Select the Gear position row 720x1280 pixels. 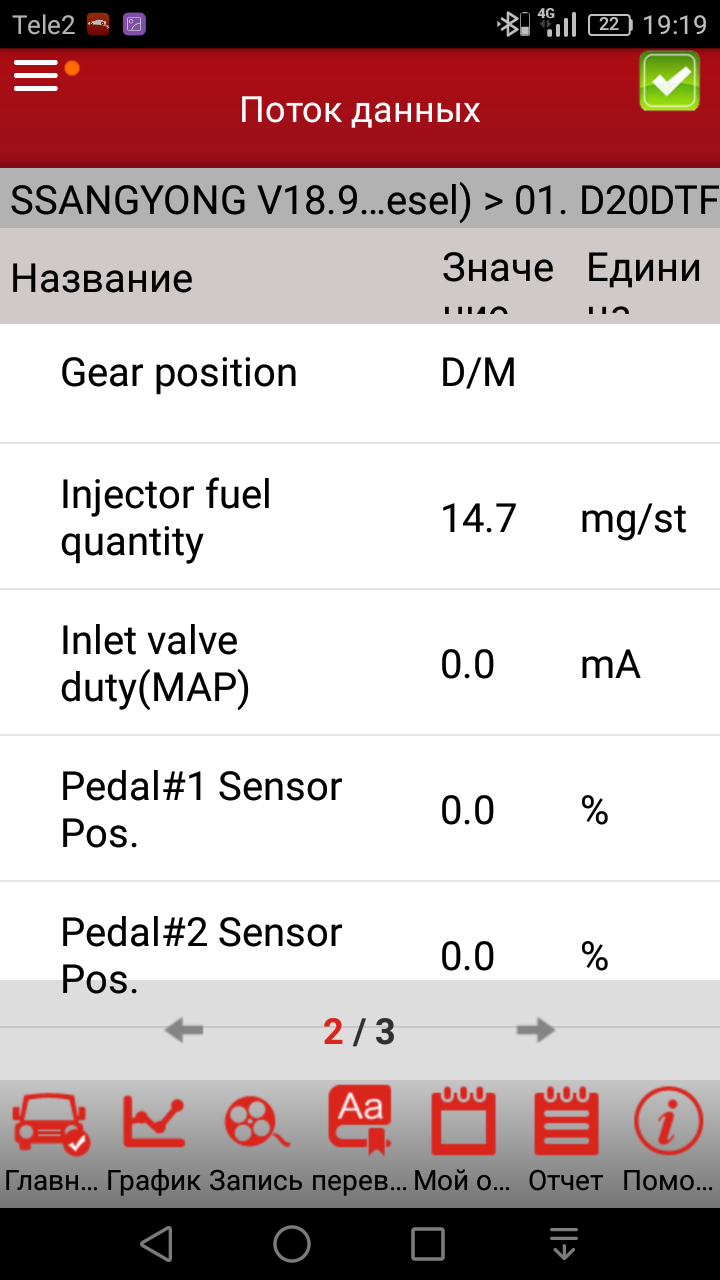[360, 374]
